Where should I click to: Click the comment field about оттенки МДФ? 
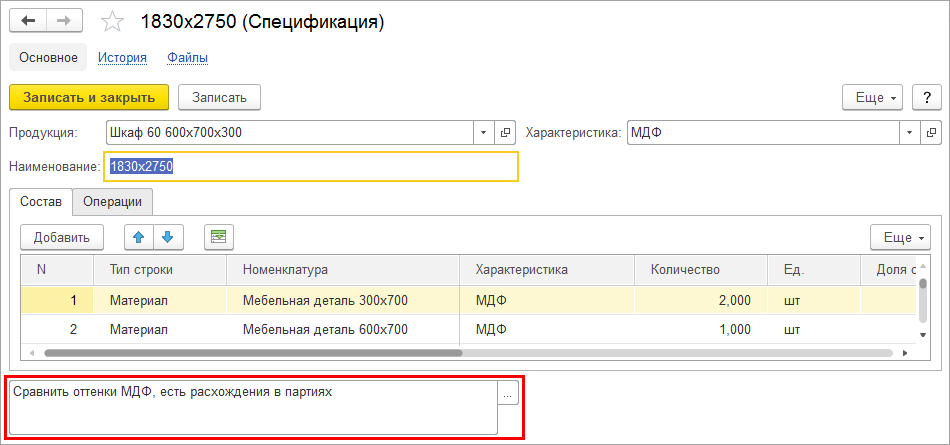[253, 407]
